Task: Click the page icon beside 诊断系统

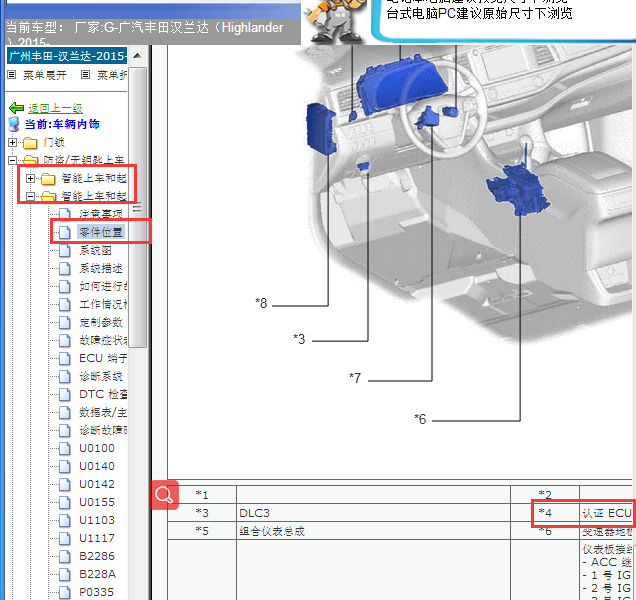Action: 64,376
